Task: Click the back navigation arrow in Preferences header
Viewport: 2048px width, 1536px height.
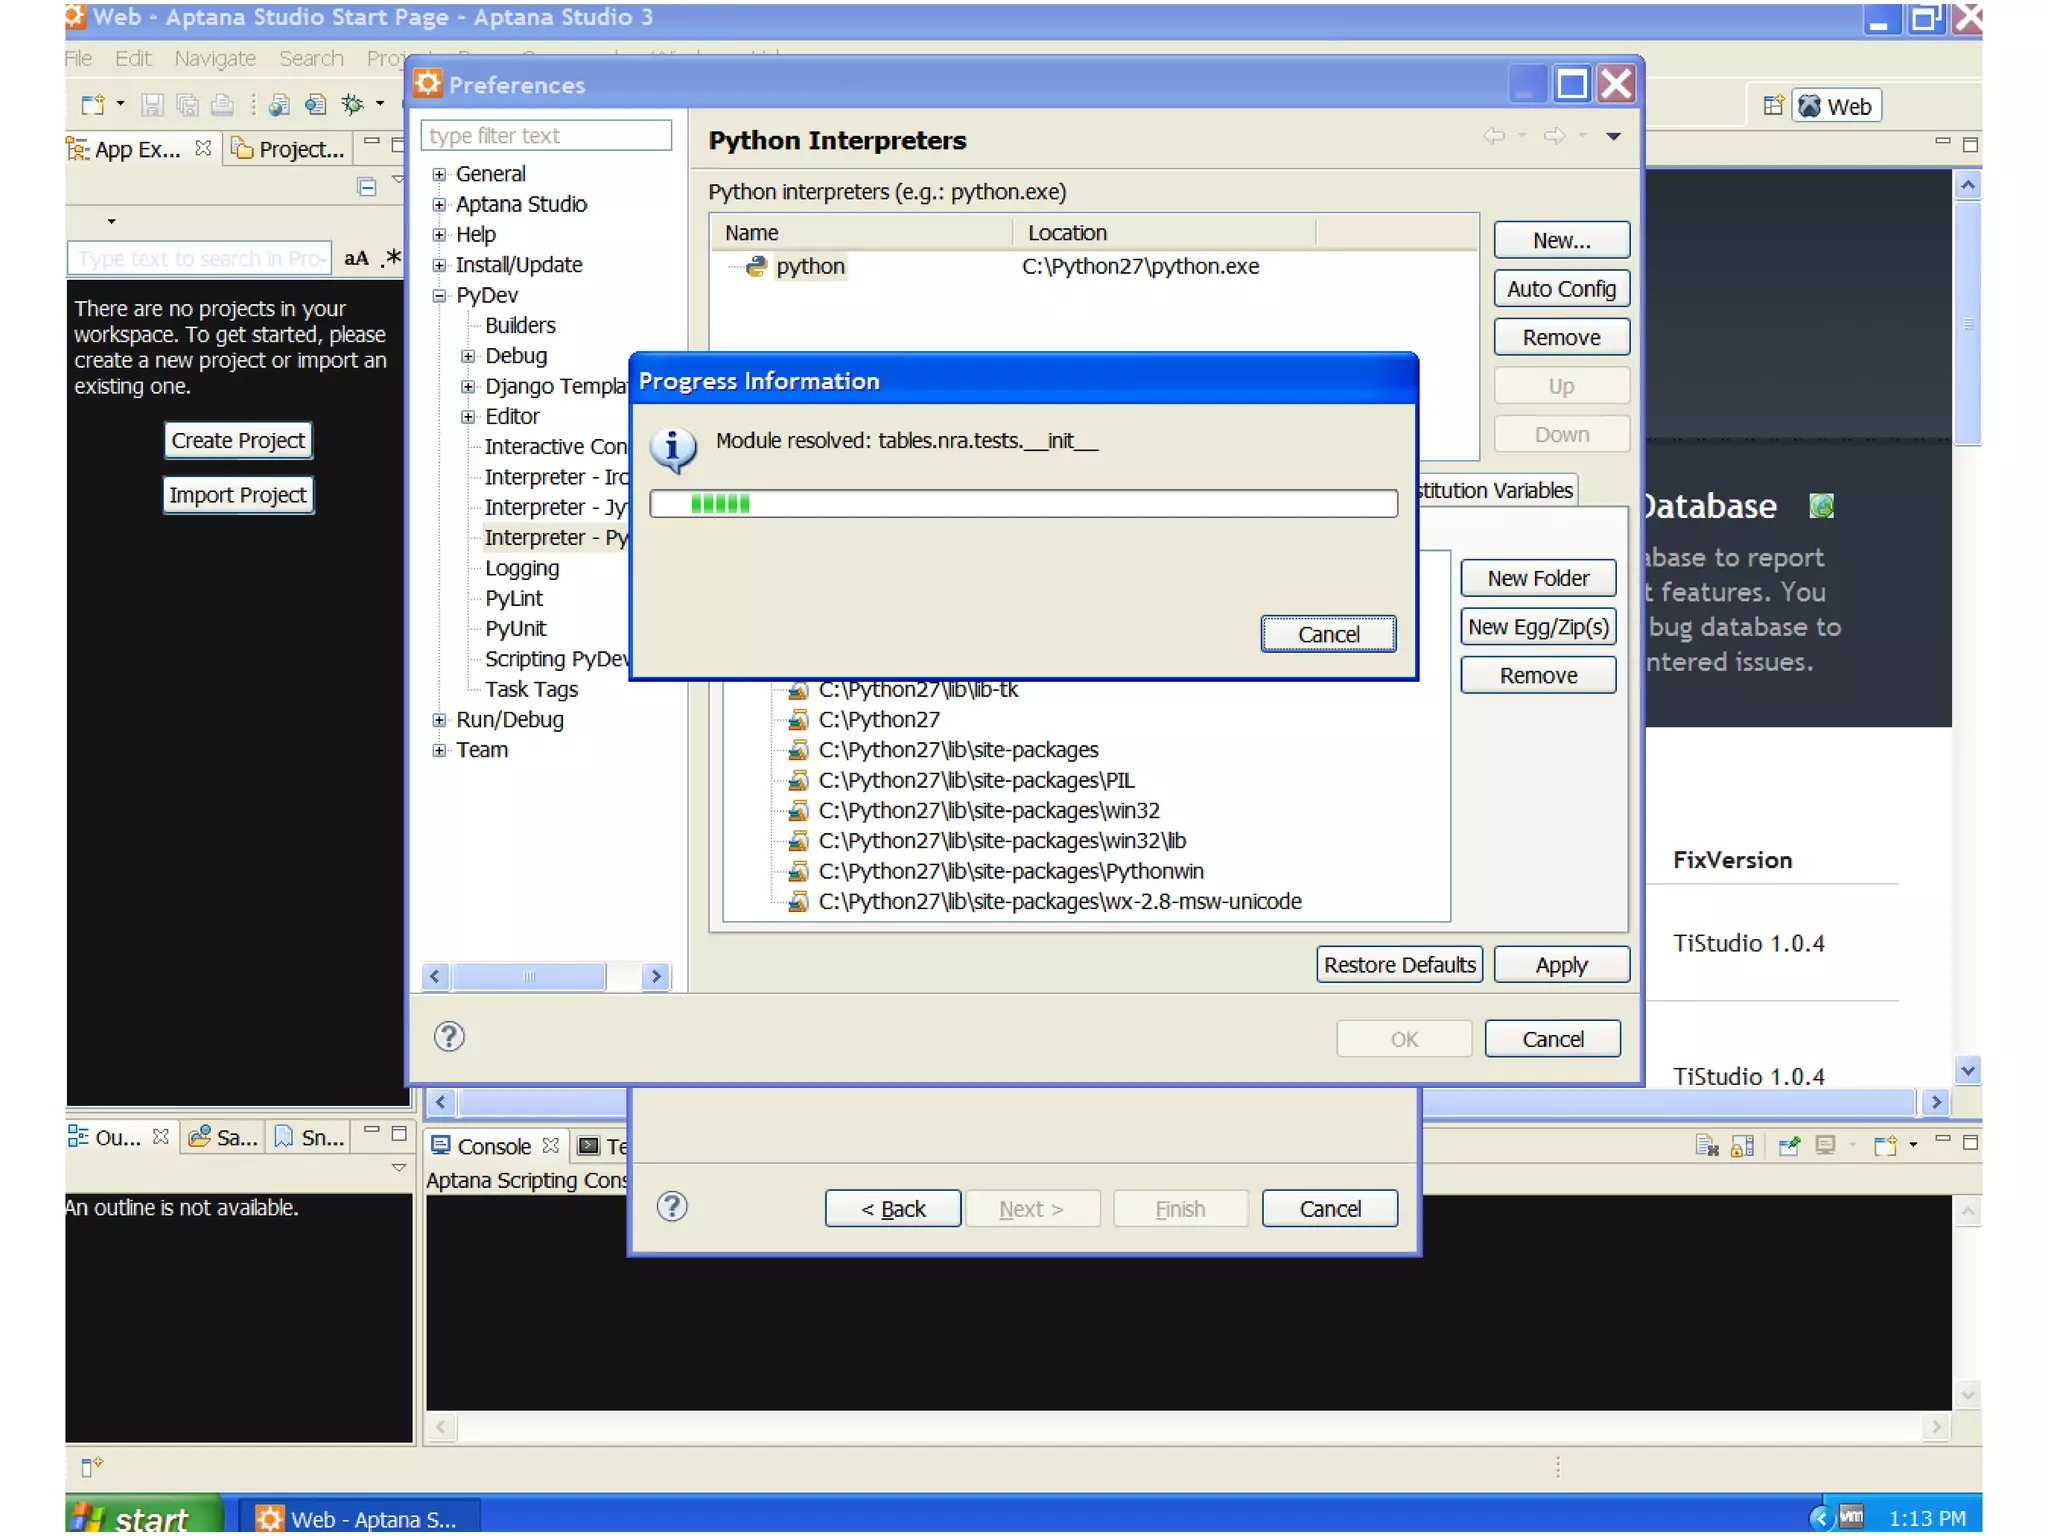Action: 1494,136
